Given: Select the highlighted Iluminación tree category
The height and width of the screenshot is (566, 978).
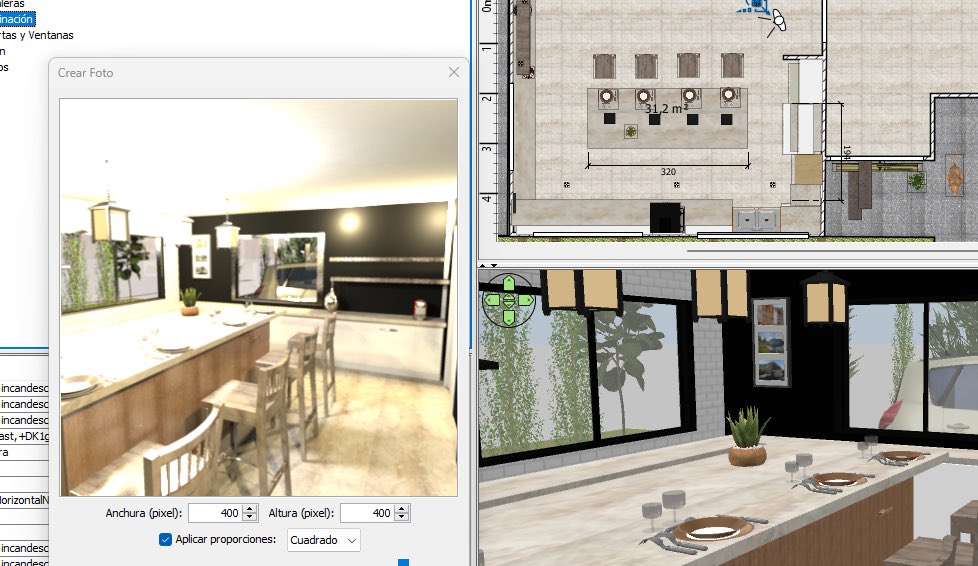Looking at the screenshot, I should (x=17, y=19).
